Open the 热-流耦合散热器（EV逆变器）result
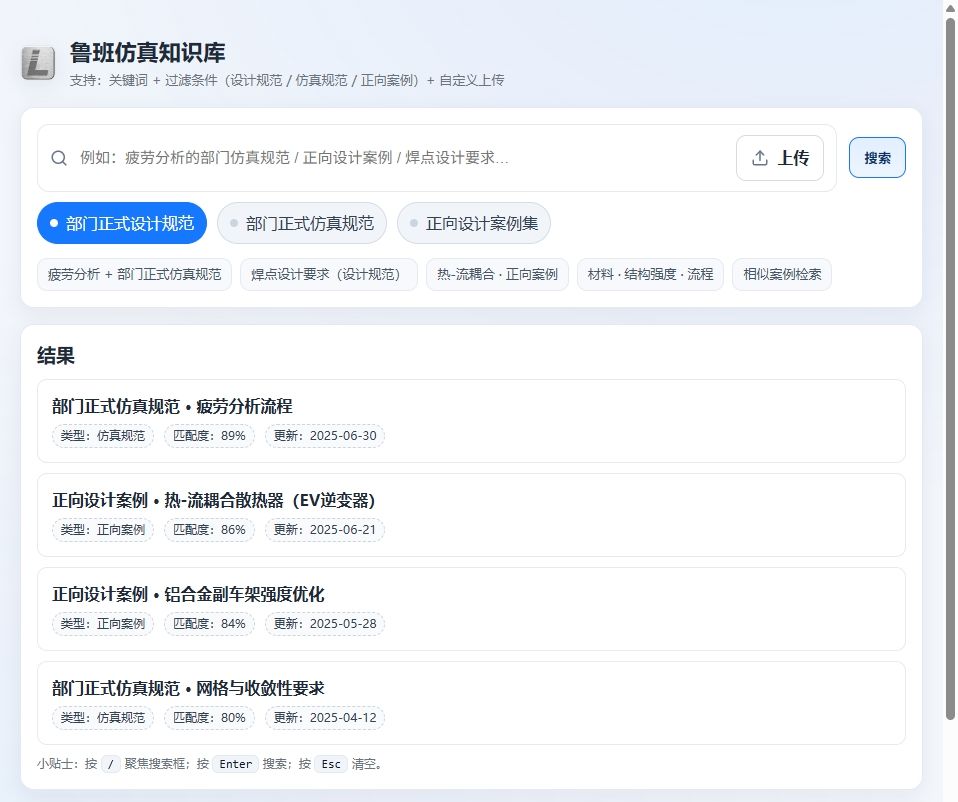 click(471, 500)
